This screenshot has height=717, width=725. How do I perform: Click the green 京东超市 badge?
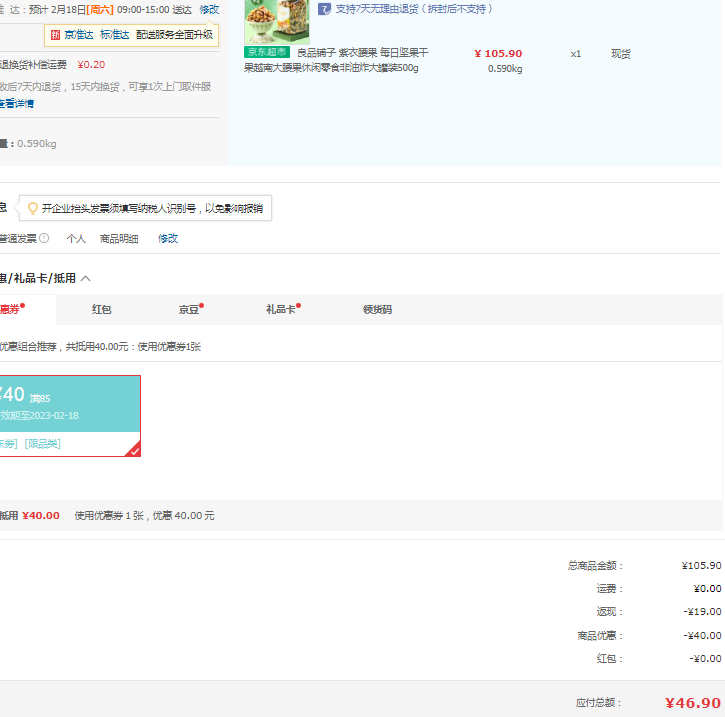pyautogui.click(x=267, y=52)
